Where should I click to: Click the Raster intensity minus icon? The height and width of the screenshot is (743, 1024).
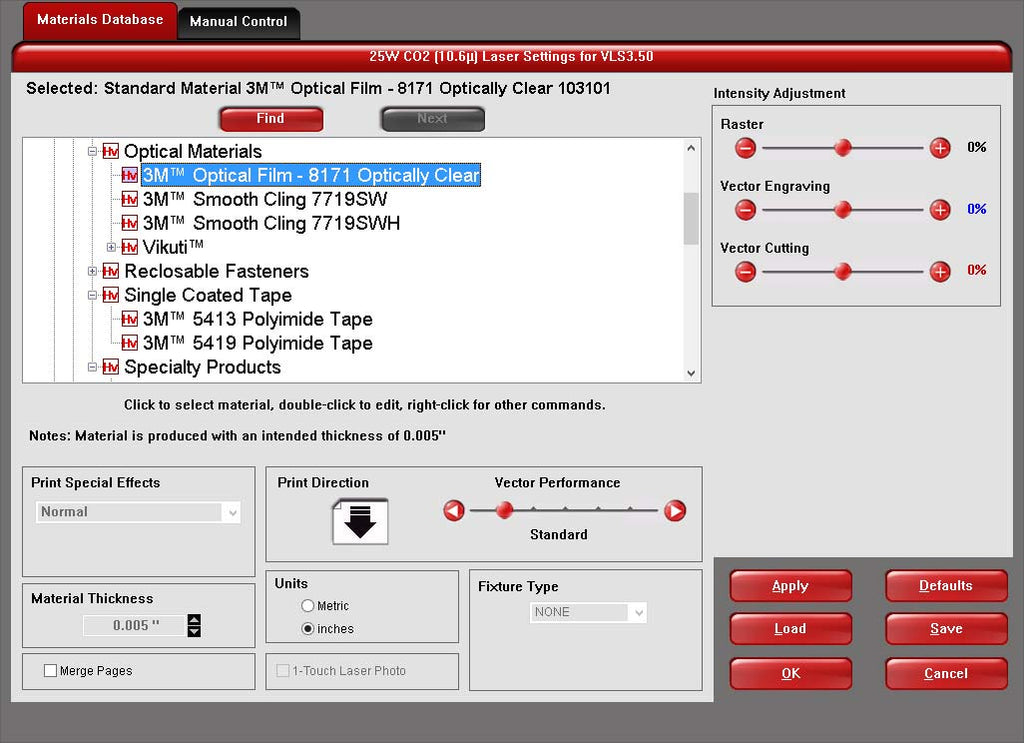pyautogui.click(x=745, y=148)
